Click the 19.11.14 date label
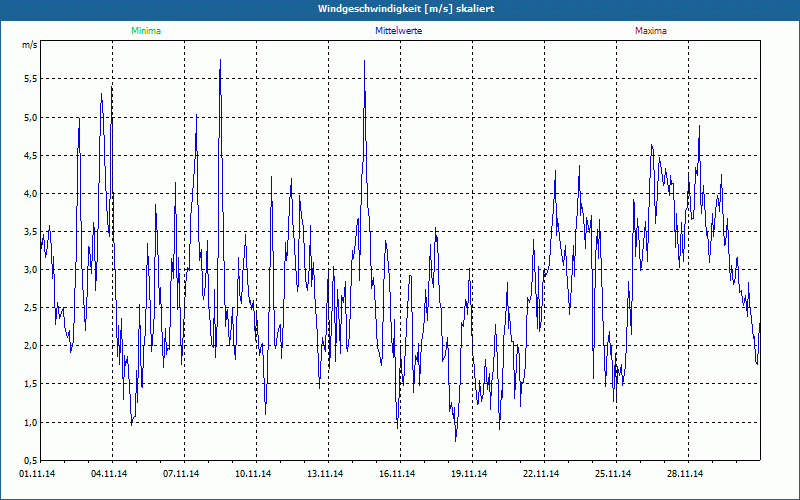The height and width of the screenshot is (500, 800). tap(469, 474)
